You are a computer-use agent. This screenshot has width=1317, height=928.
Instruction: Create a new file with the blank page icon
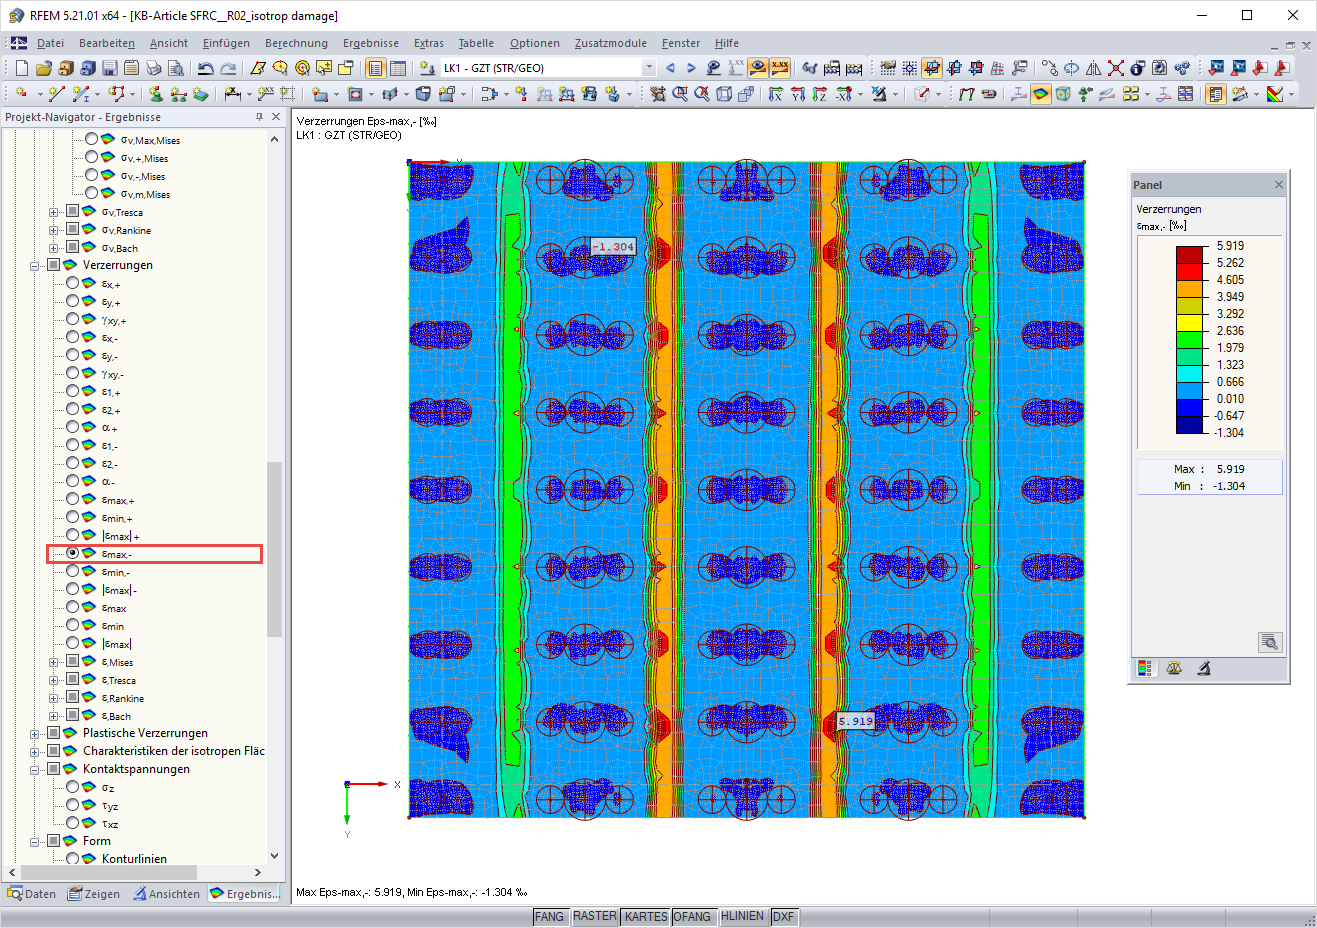[21, 68]
